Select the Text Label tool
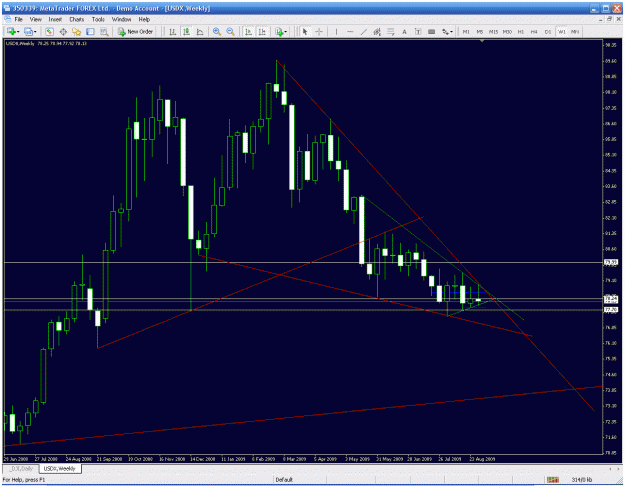Screen dimensions: 625x486 pyautogui.click(x=418, y=31)
